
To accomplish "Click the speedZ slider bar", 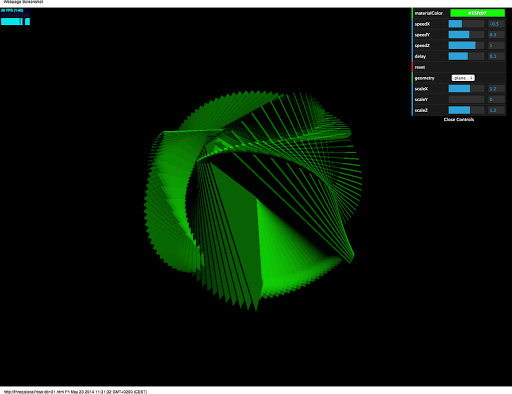I will [466, 45].
